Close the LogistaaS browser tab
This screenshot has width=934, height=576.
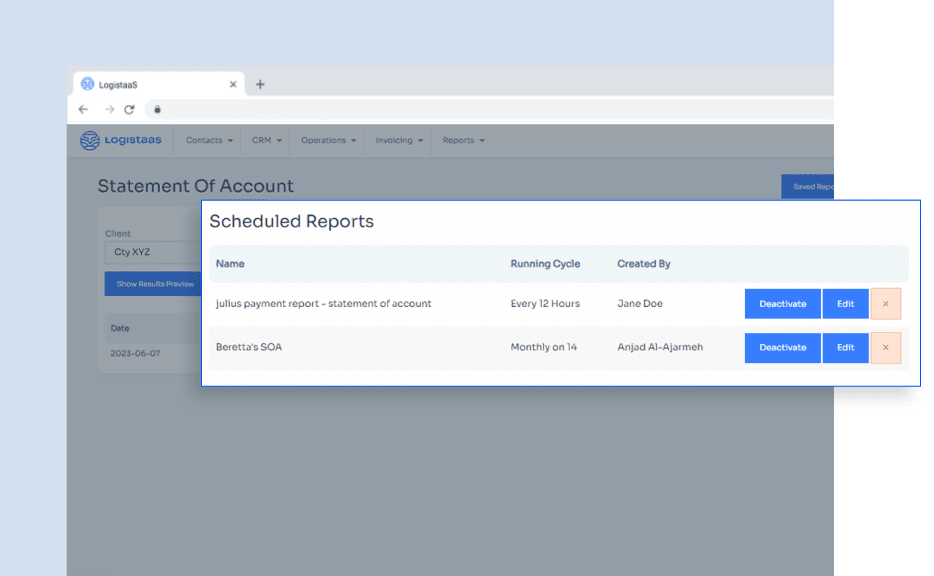(233, 85)
